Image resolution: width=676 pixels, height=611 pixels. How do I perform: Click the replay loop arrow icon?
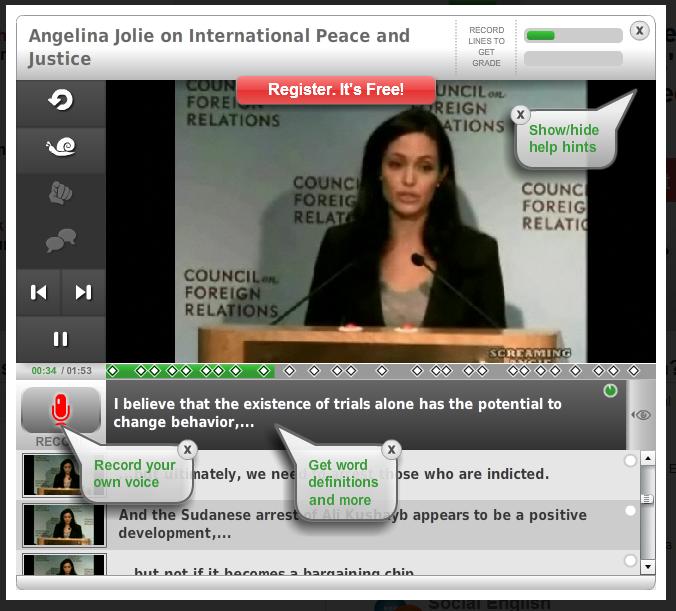[60, 101]
